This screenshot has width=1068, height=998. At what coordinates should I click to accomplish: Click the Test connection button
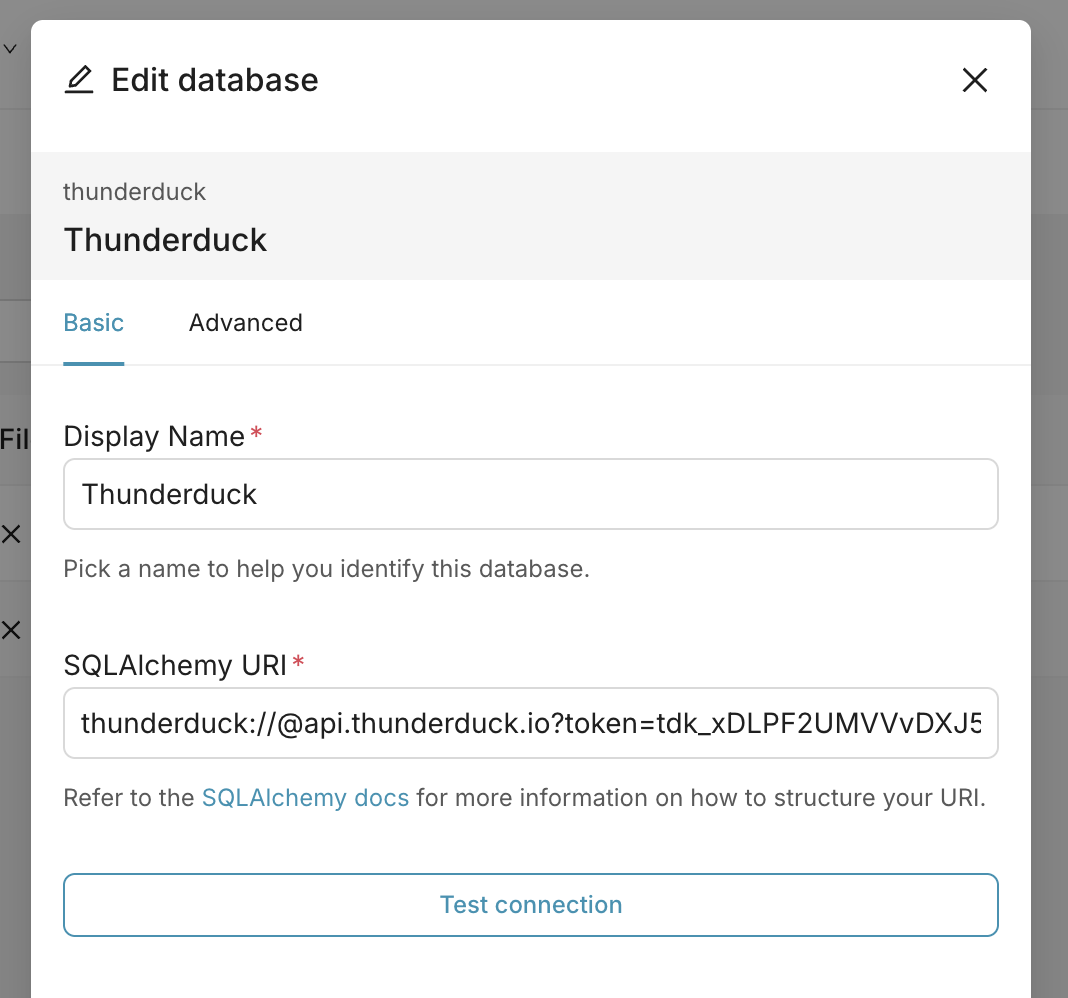pos(531,905)
